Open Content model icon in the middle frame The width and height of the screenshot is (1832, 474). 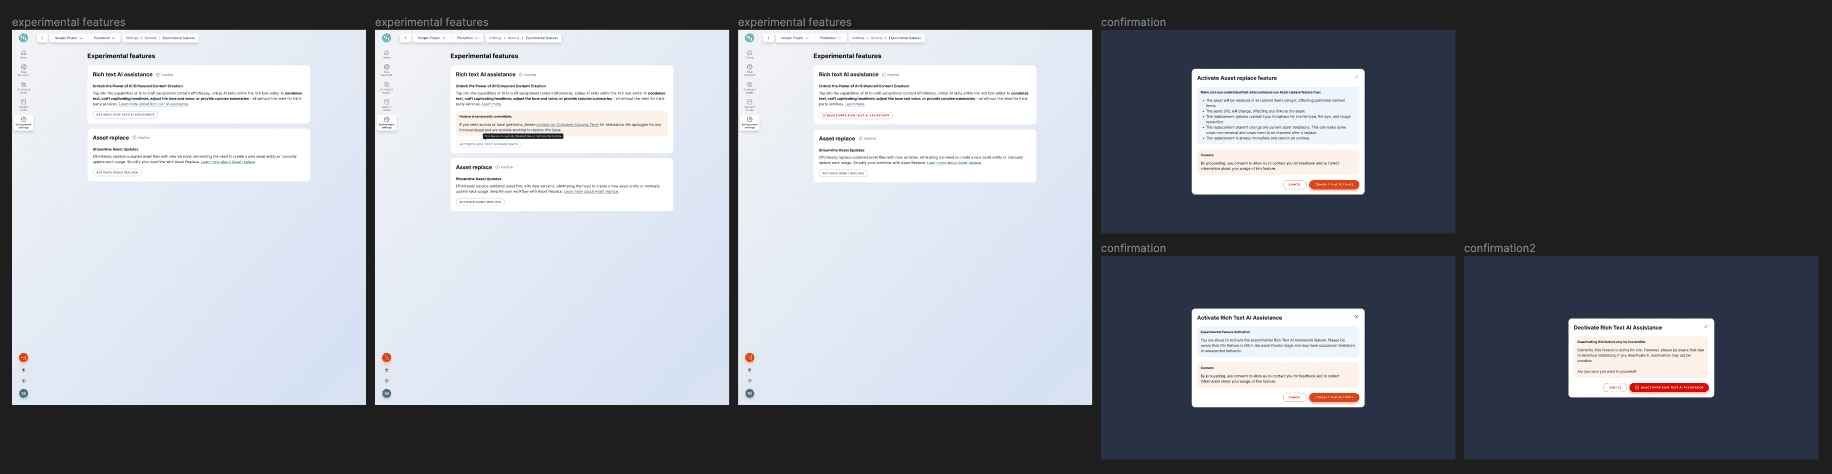(386, 104)
